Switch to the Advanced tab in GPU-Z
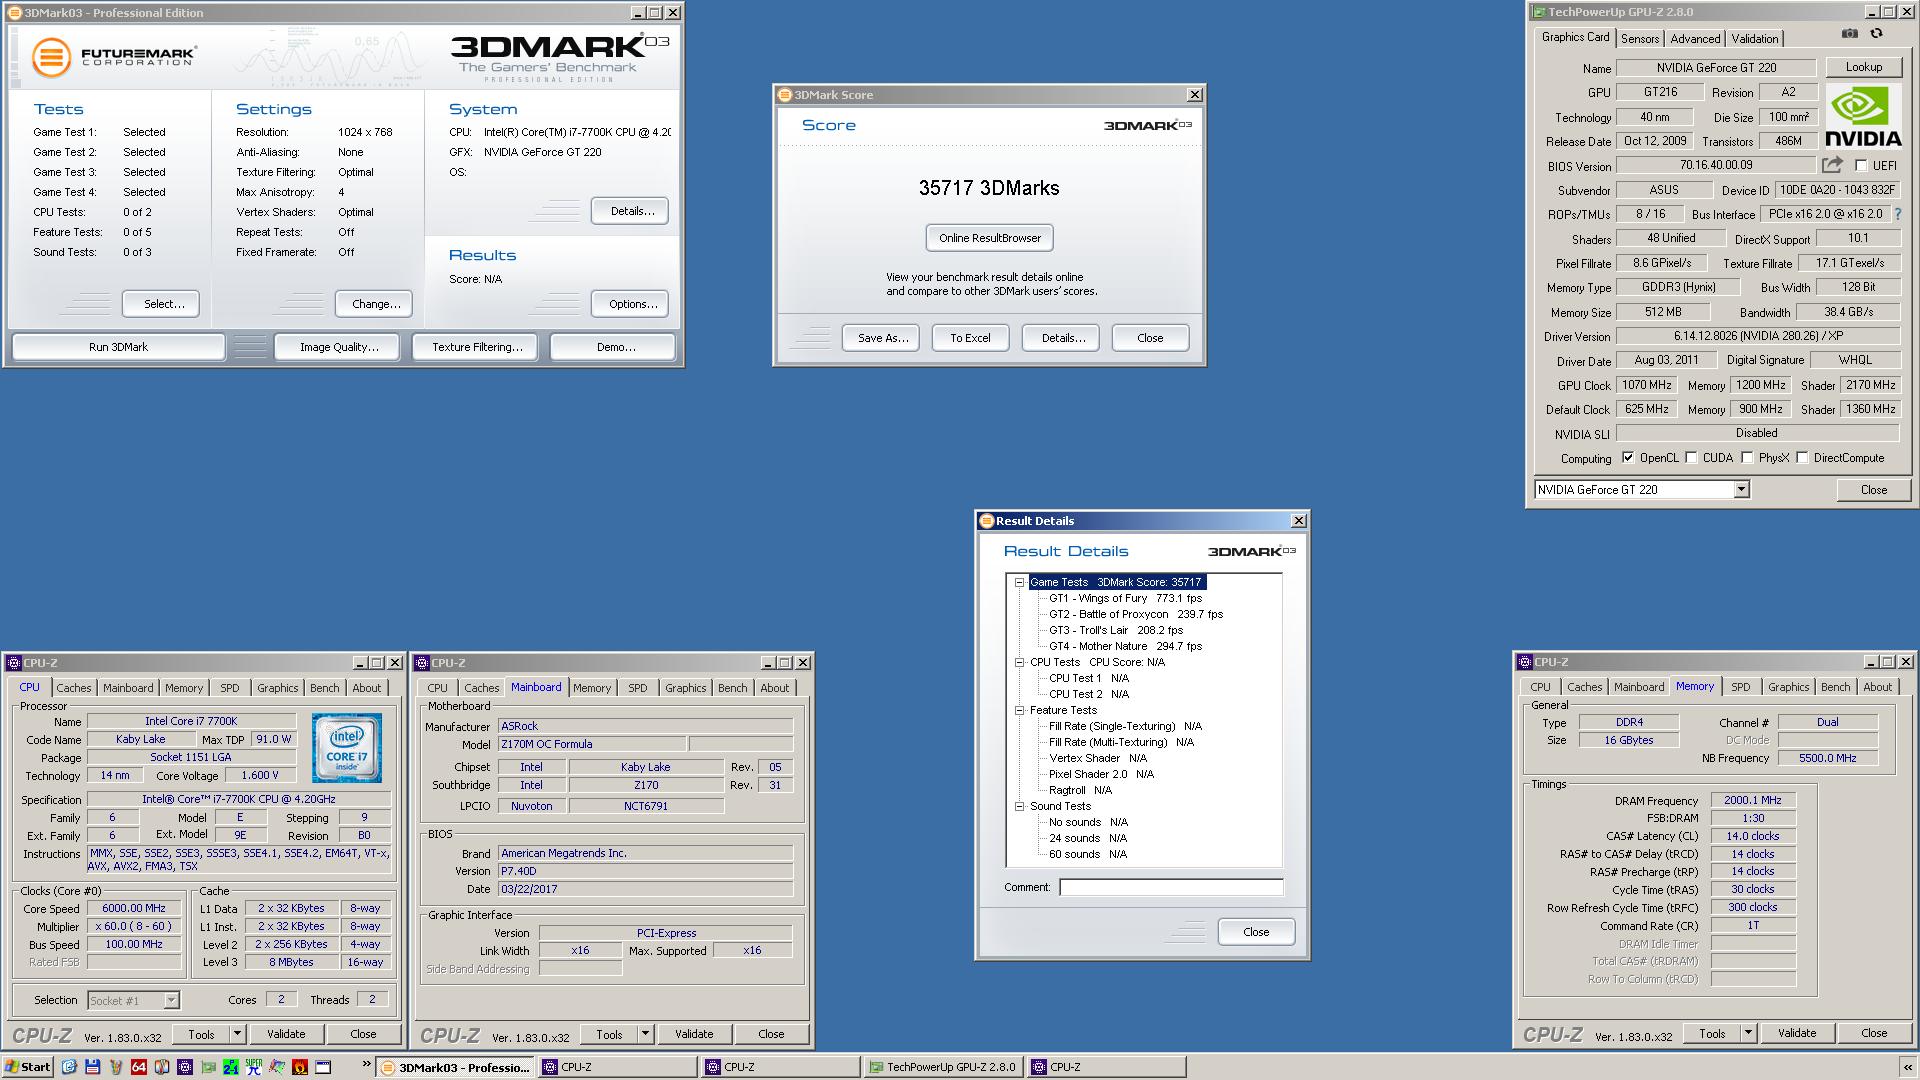This screenshot has height=1080, width=1920. 1696,39
